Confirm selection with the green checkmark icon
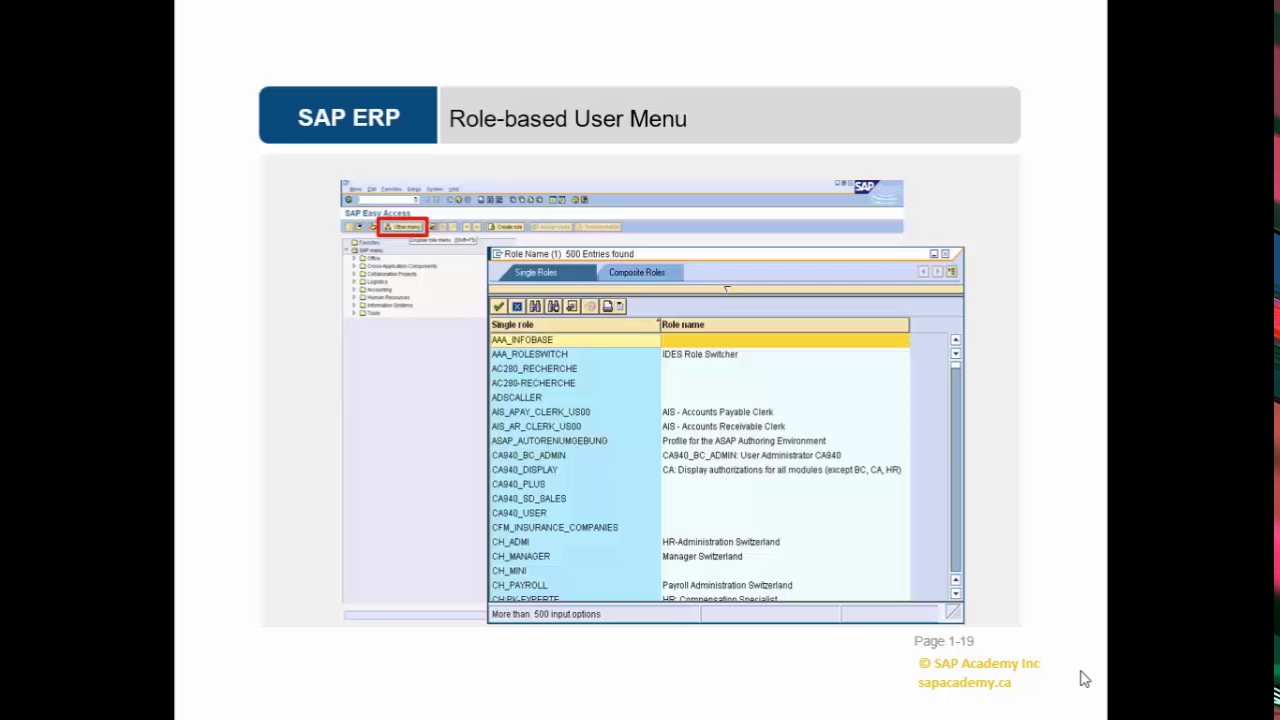 click(499, 306)
